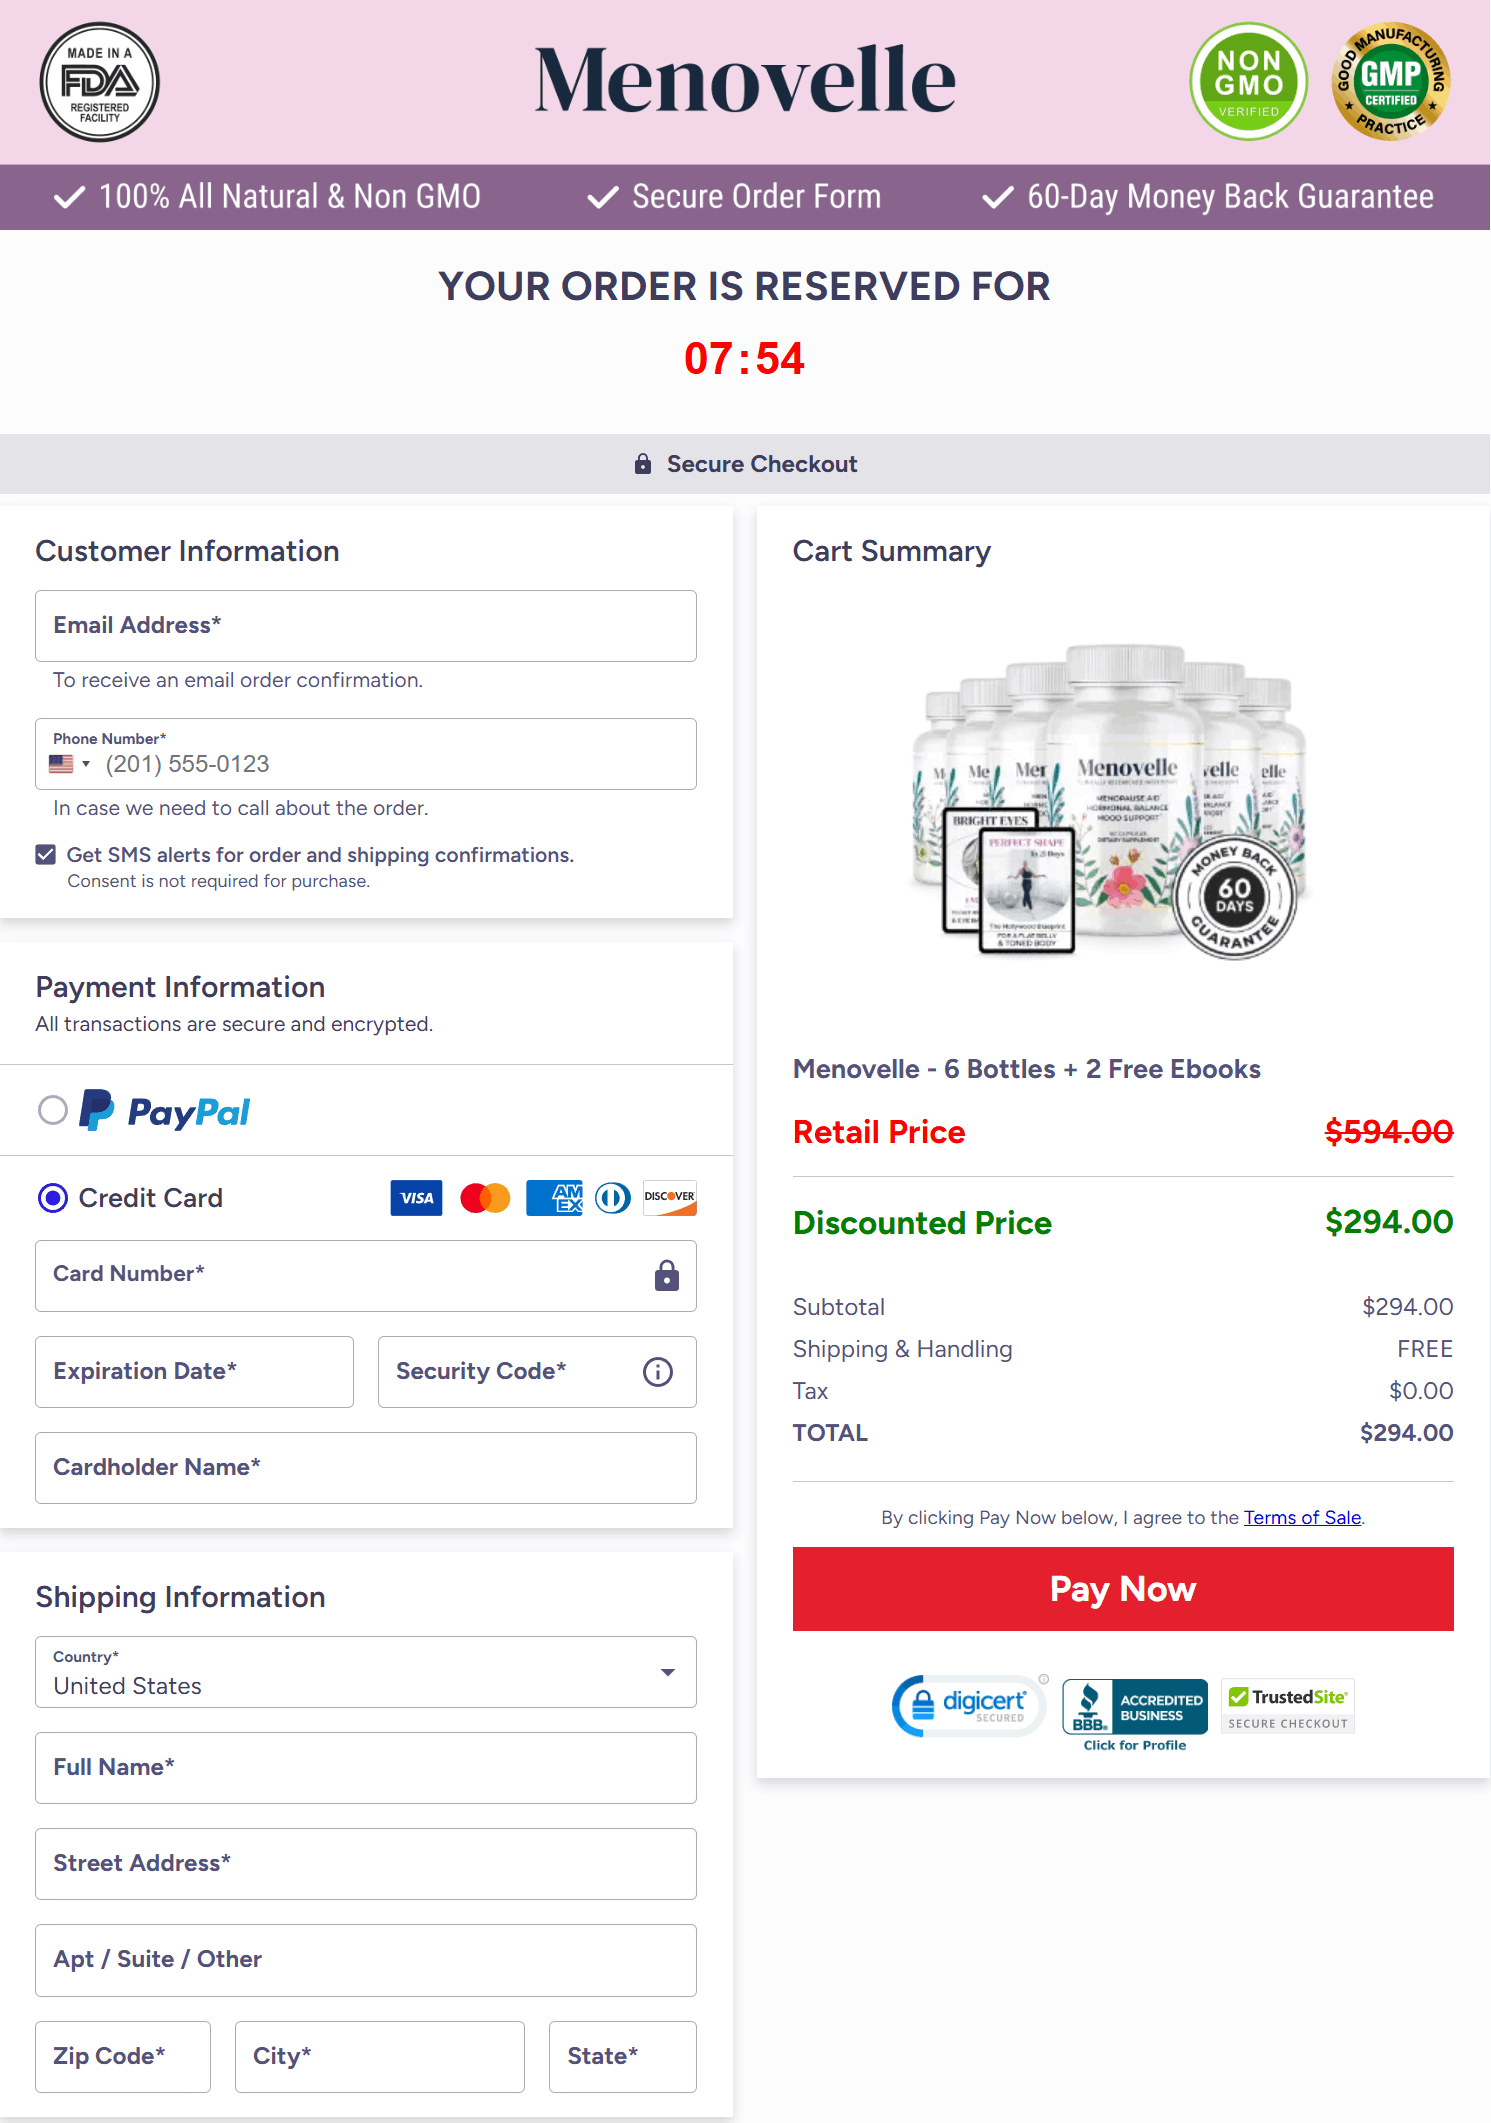Click the TrustedSite secure checkout badge

tap(1287, 1705)
